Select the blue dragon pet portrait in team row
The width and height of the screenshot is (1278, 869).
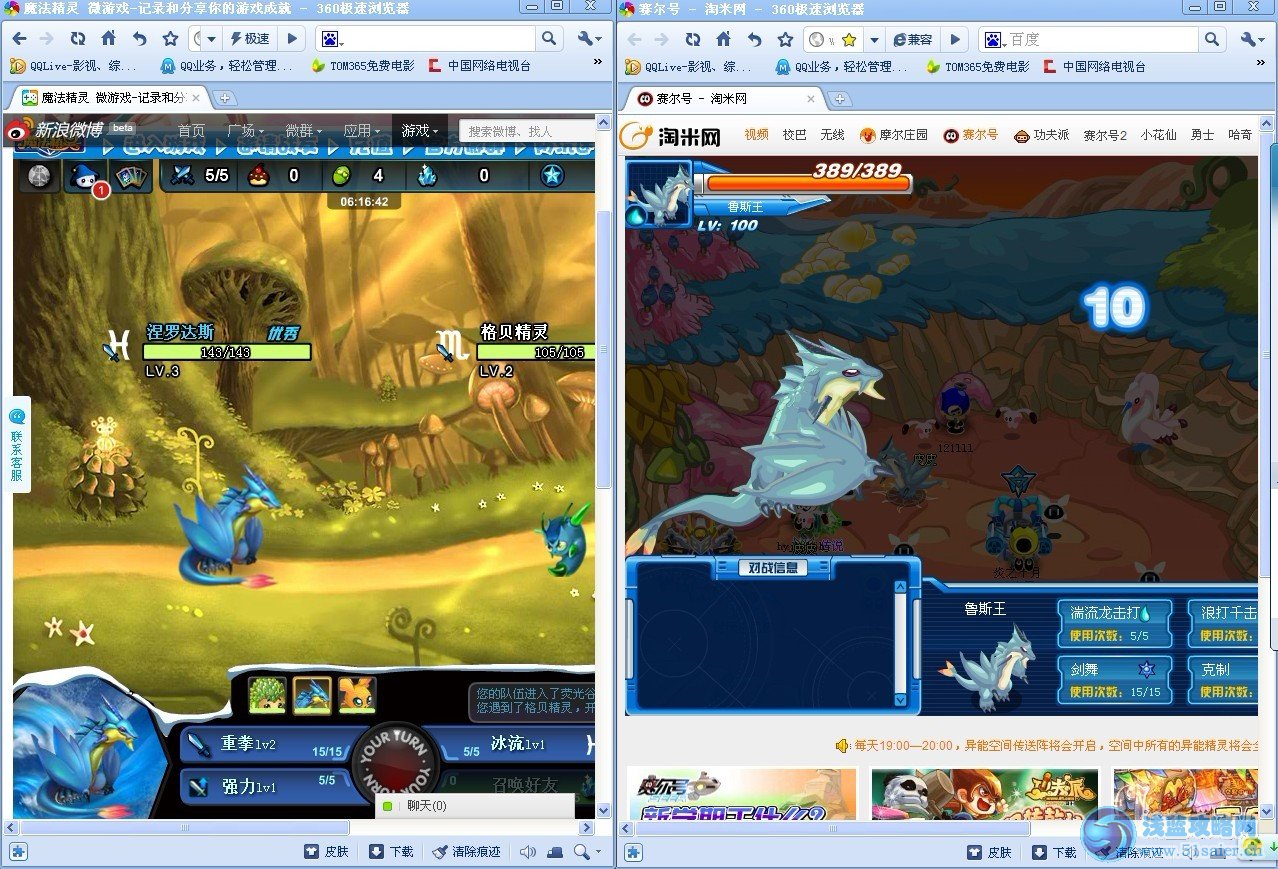click(x=312, y=695)
